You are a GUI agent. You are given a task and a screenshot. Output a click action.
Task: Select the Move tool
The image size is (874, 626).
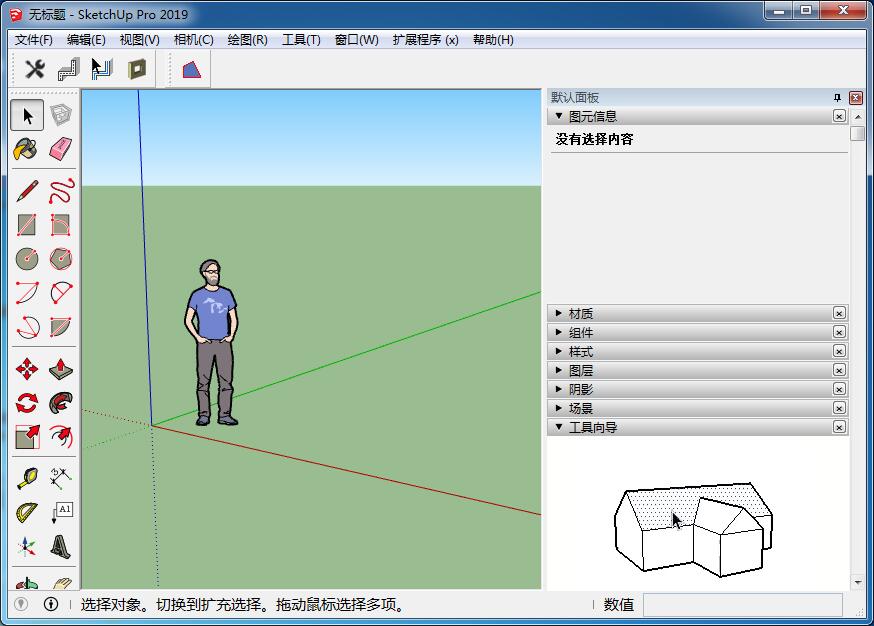click(x=27, y=369)
